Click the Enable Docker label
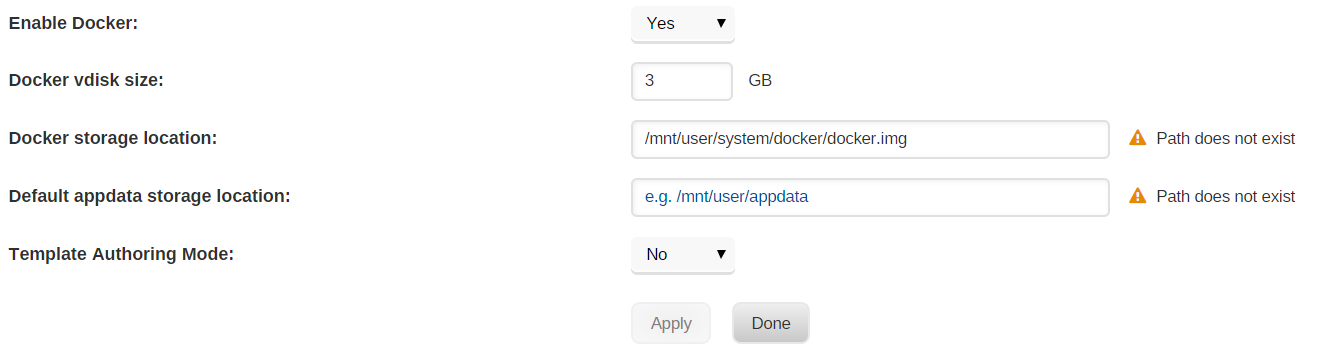 coord(73,23)
